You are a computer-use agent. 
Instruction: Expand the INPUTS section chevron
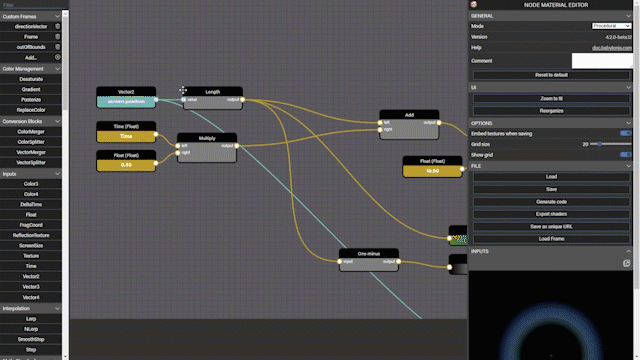pos(628,251)
